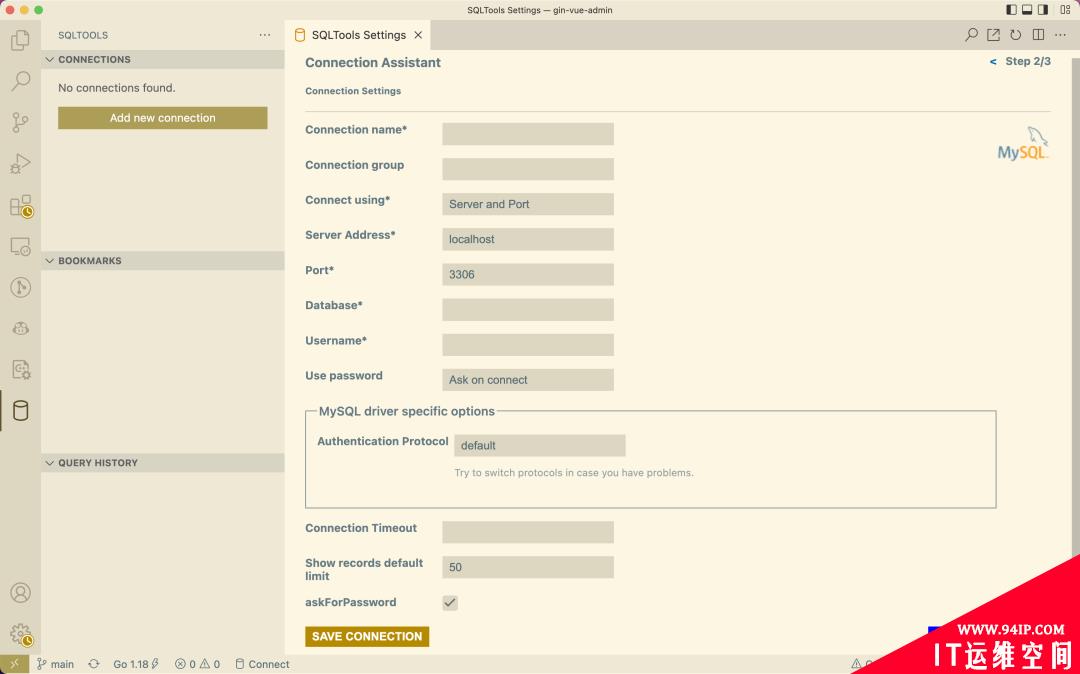Click the Port field showing 3306
This screenshot has width=1080, height=674.
[x=528, y=274]
